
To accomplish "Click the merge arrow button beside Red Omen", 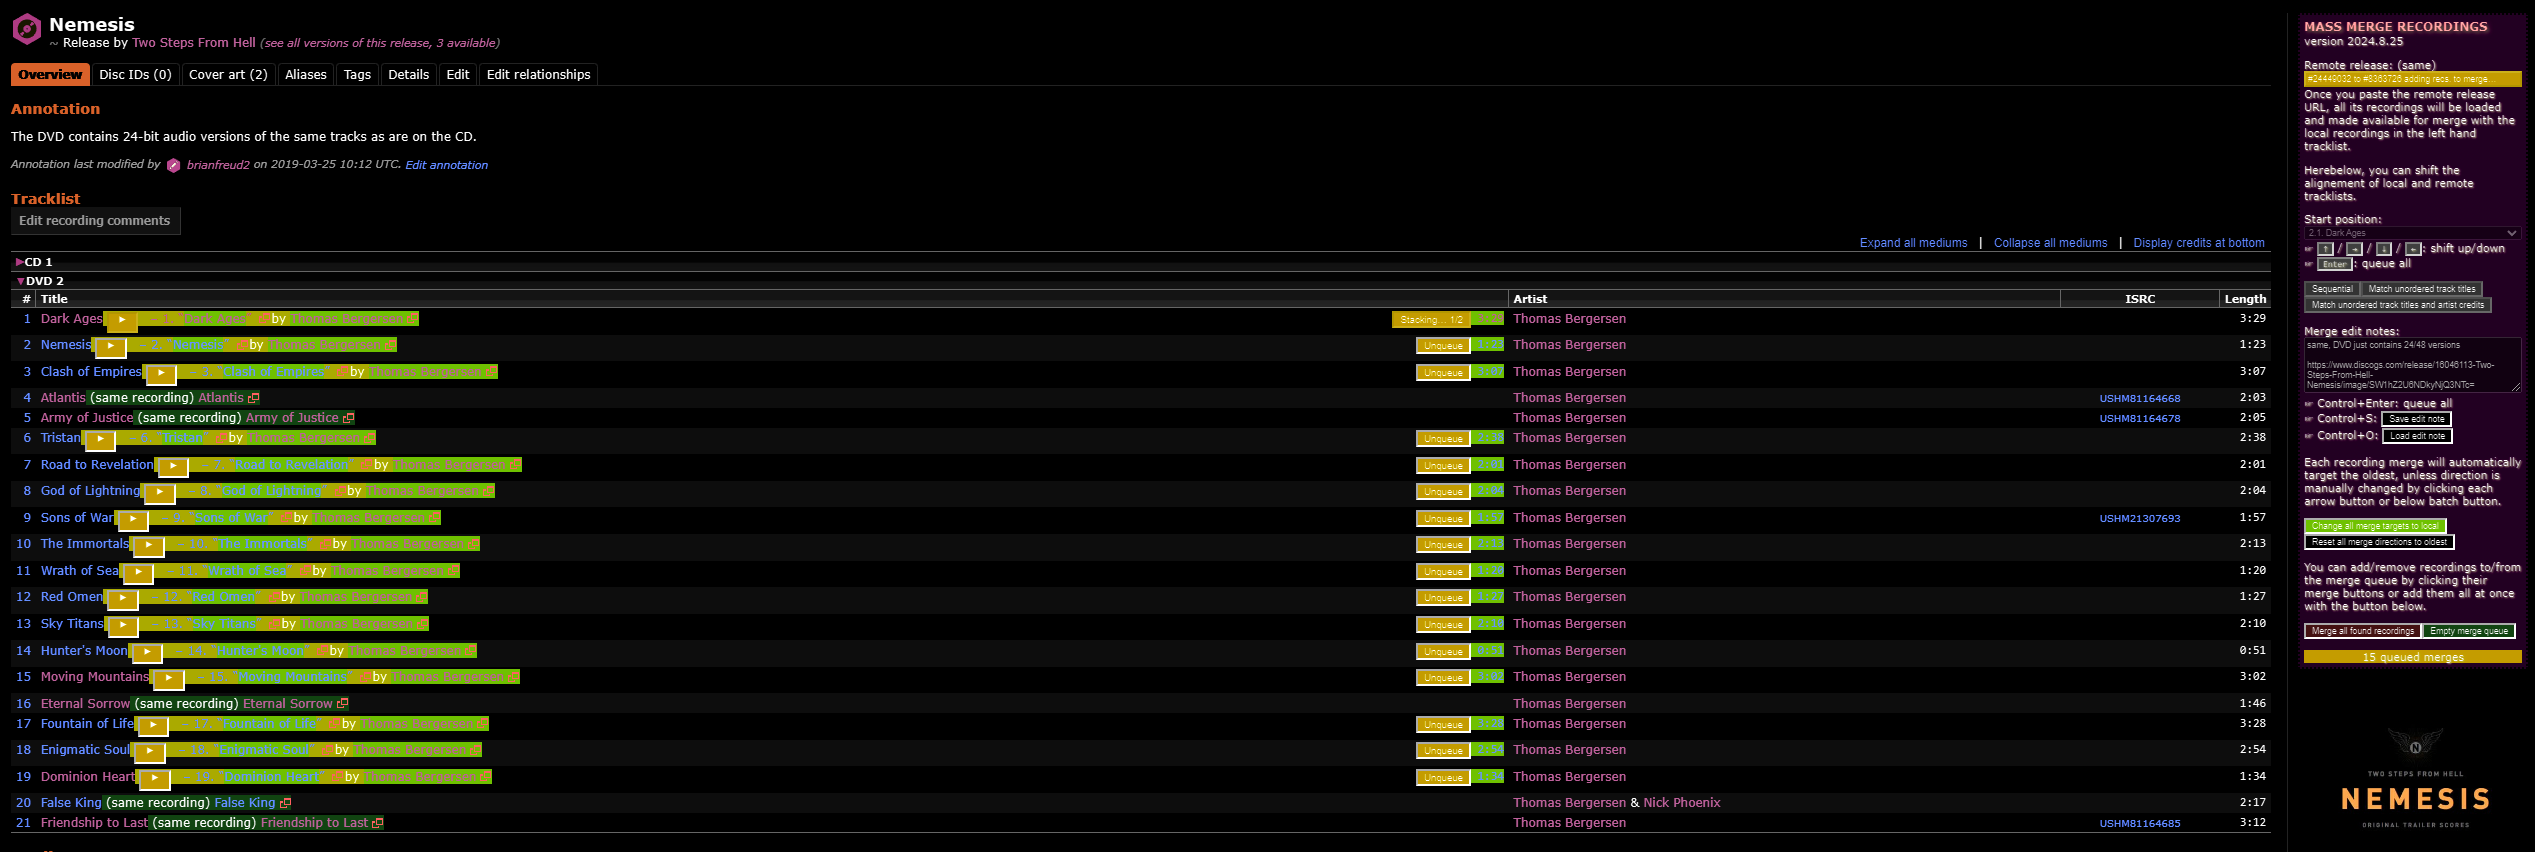I will tap(121, 599).
